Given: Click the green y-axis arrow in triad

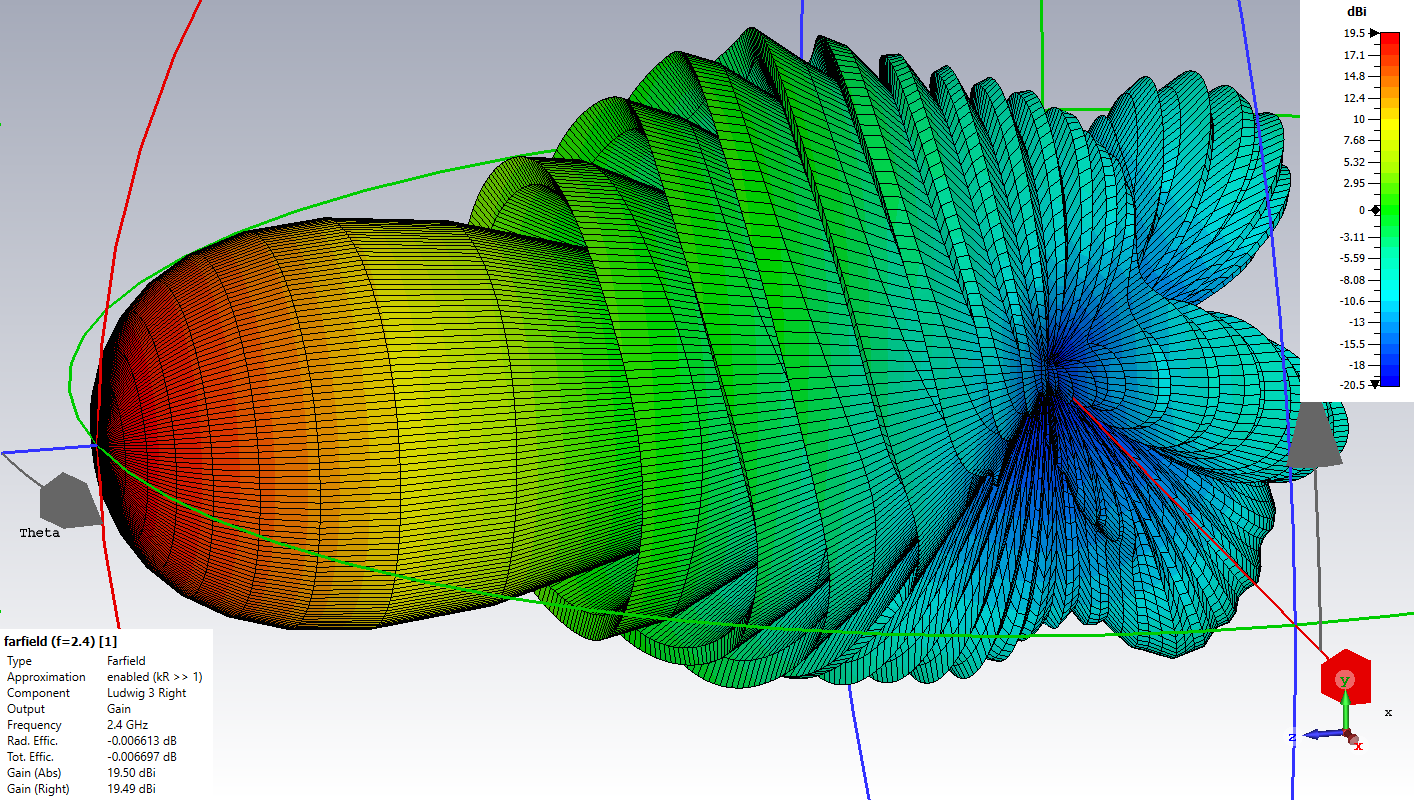Looking at the screenshot, I should click(x=1345, y=705).
